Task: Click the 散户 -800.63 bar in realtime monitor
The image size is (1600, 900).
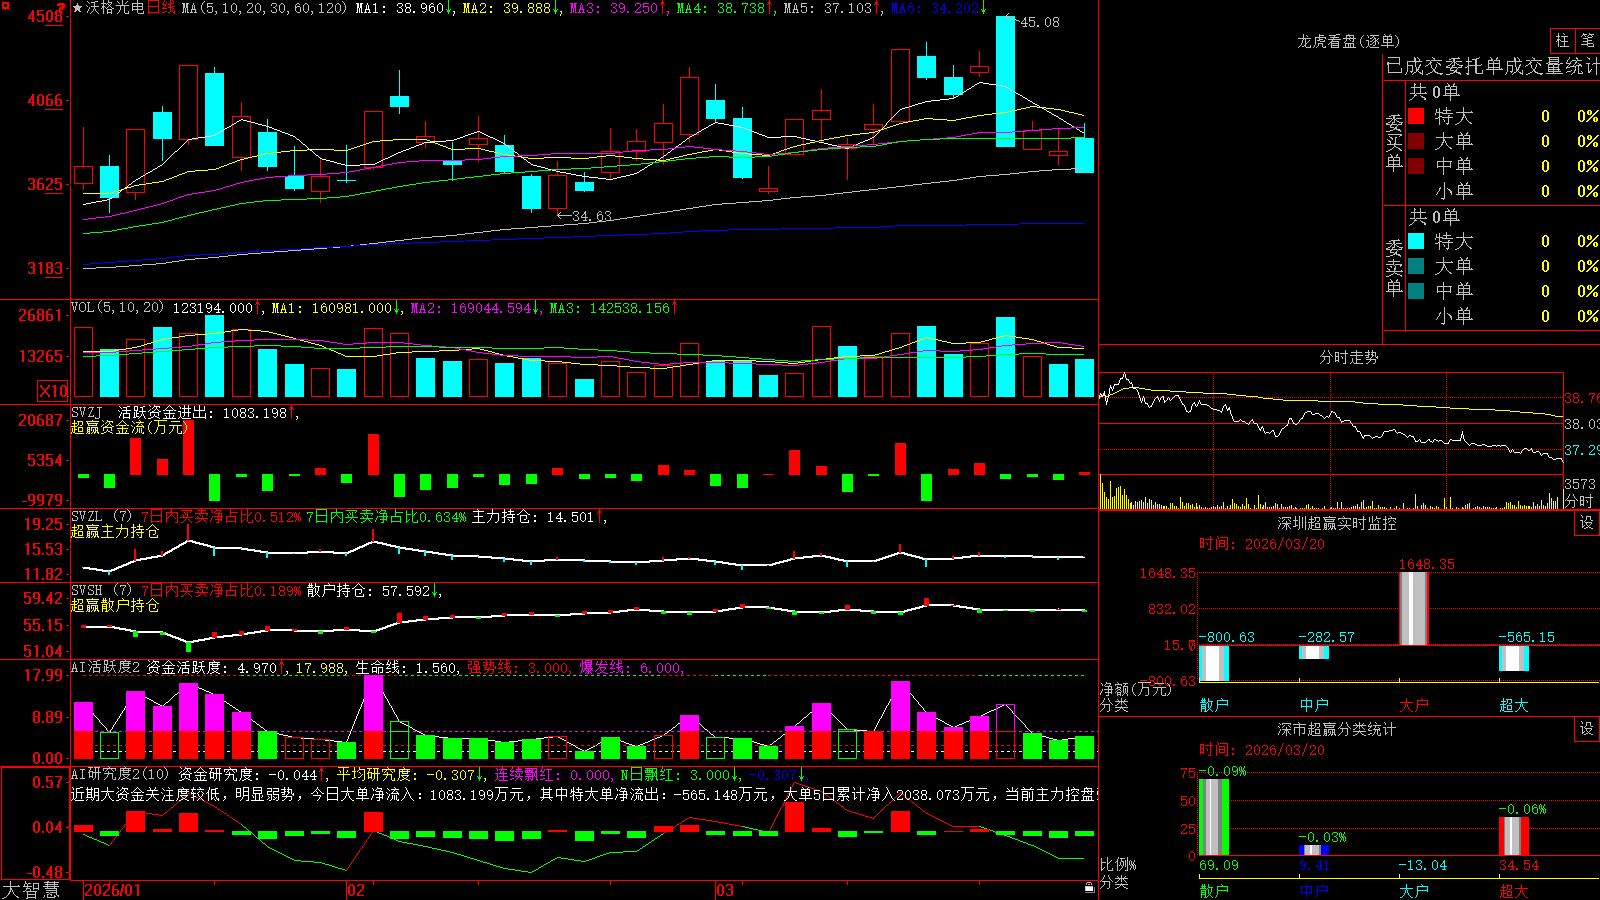Action: pos(1213,663)
